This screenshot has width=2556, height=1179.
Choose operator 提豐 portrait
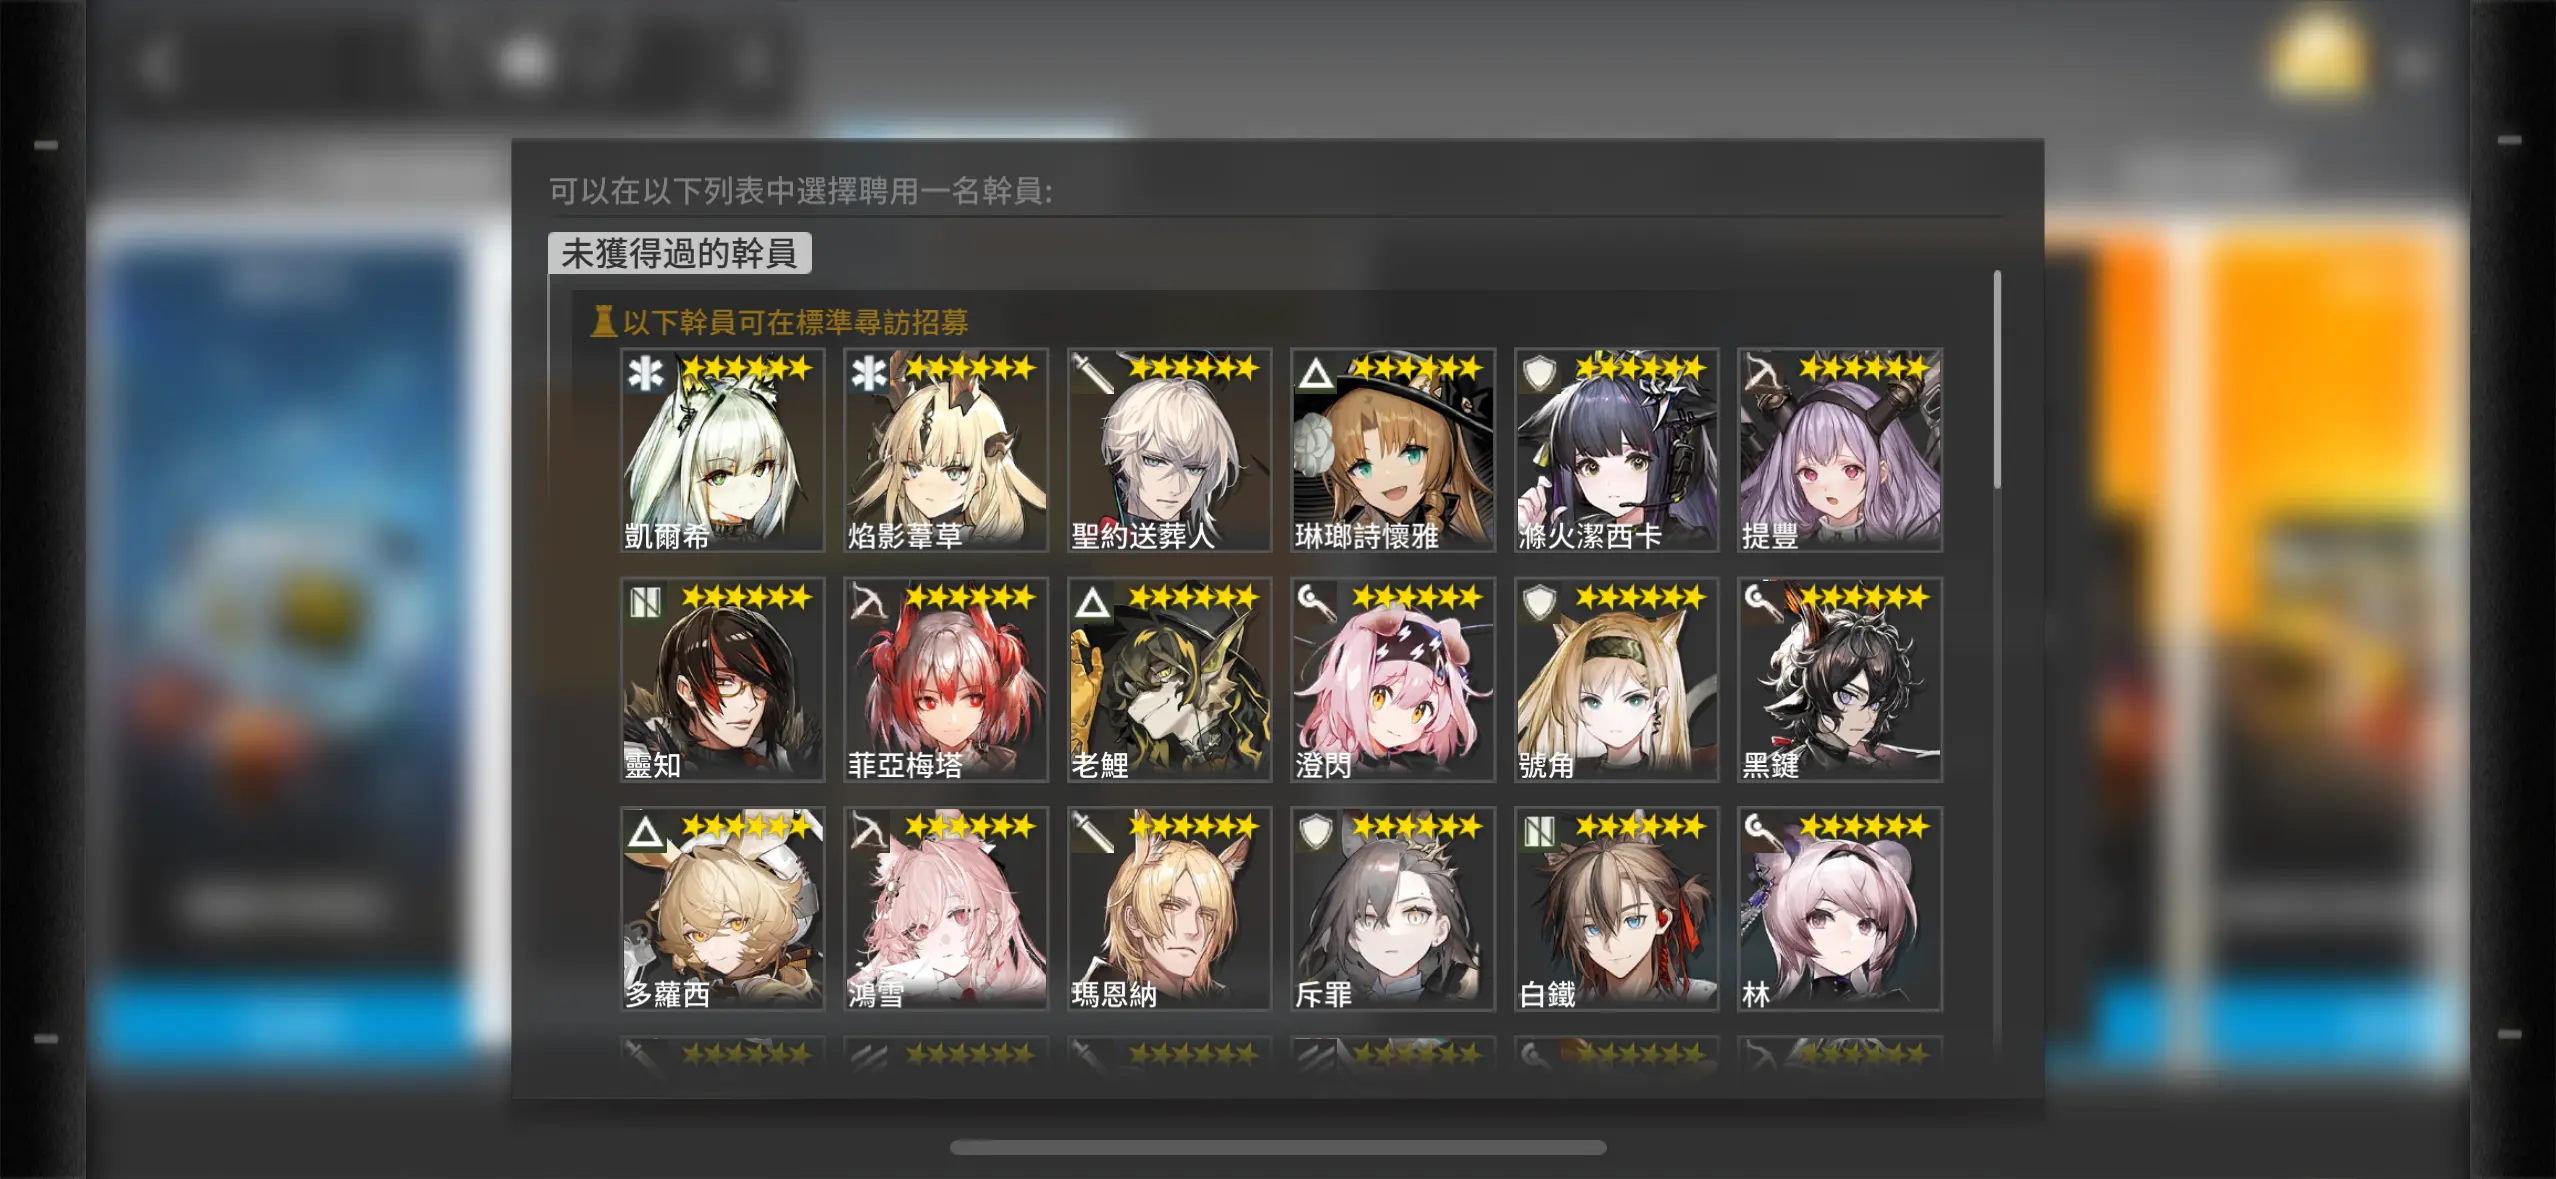(x=1840, y=450)
